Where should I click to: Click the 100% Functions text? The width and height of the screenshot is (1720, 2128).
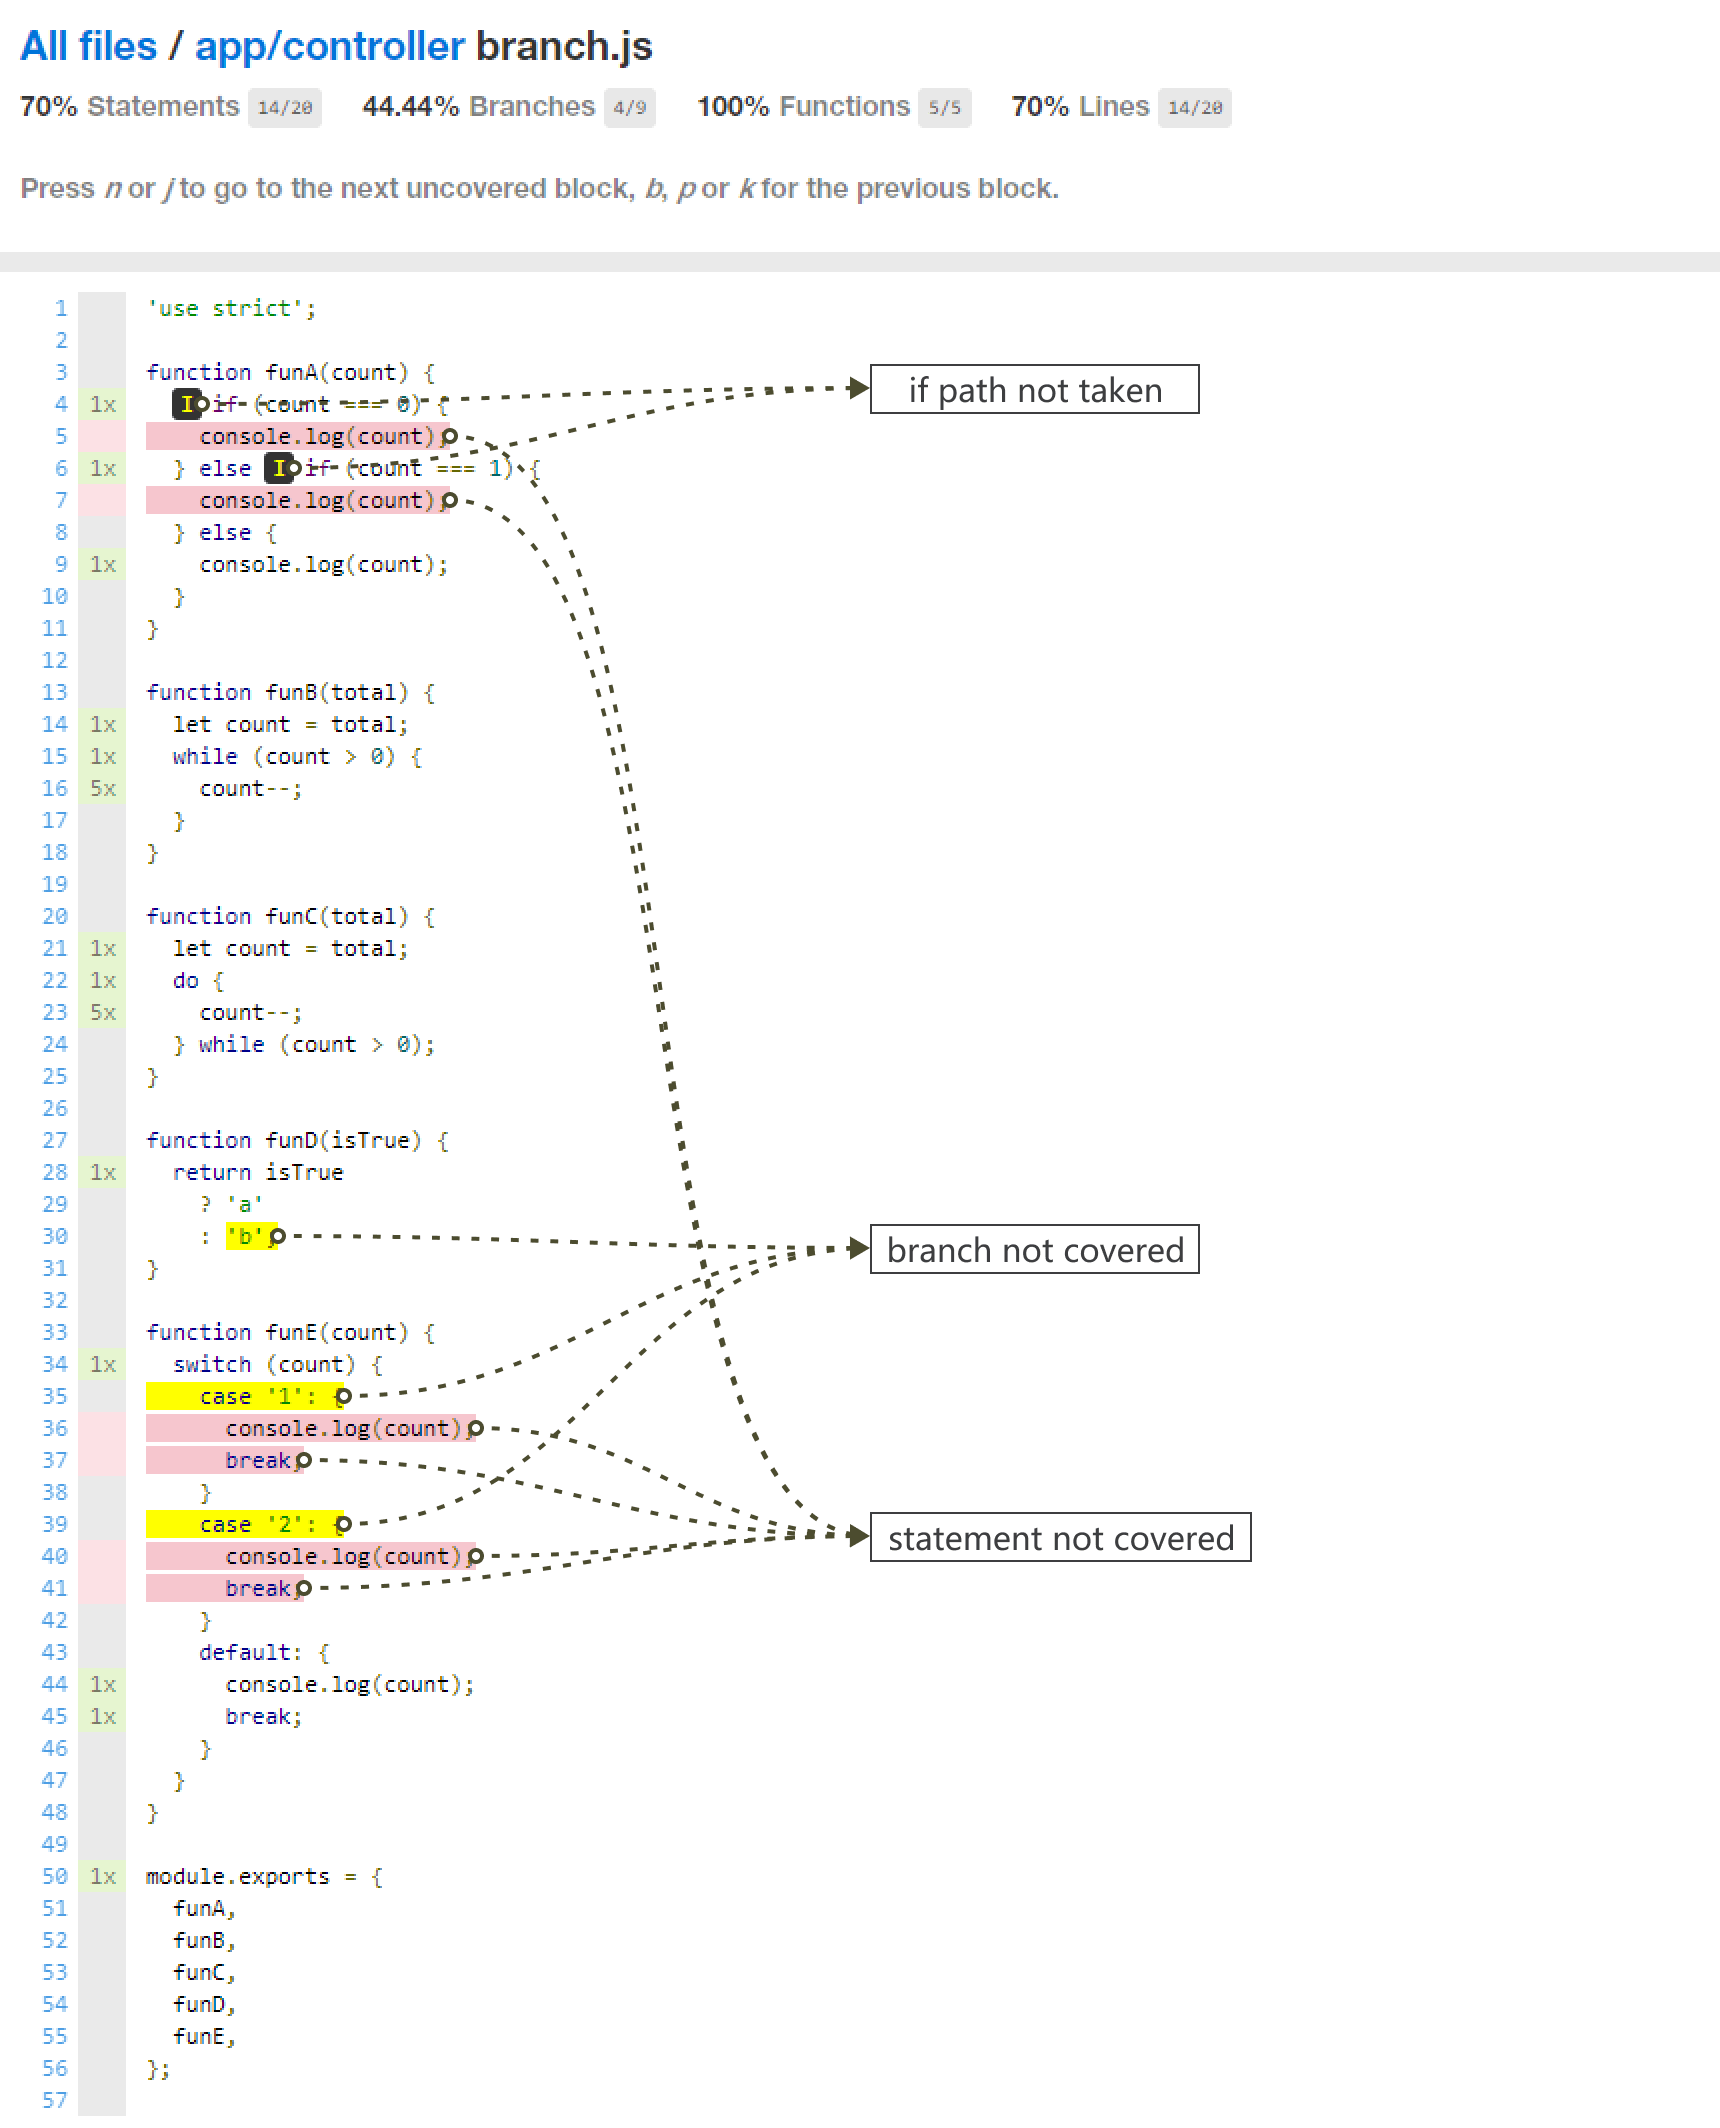pos(803,107)
